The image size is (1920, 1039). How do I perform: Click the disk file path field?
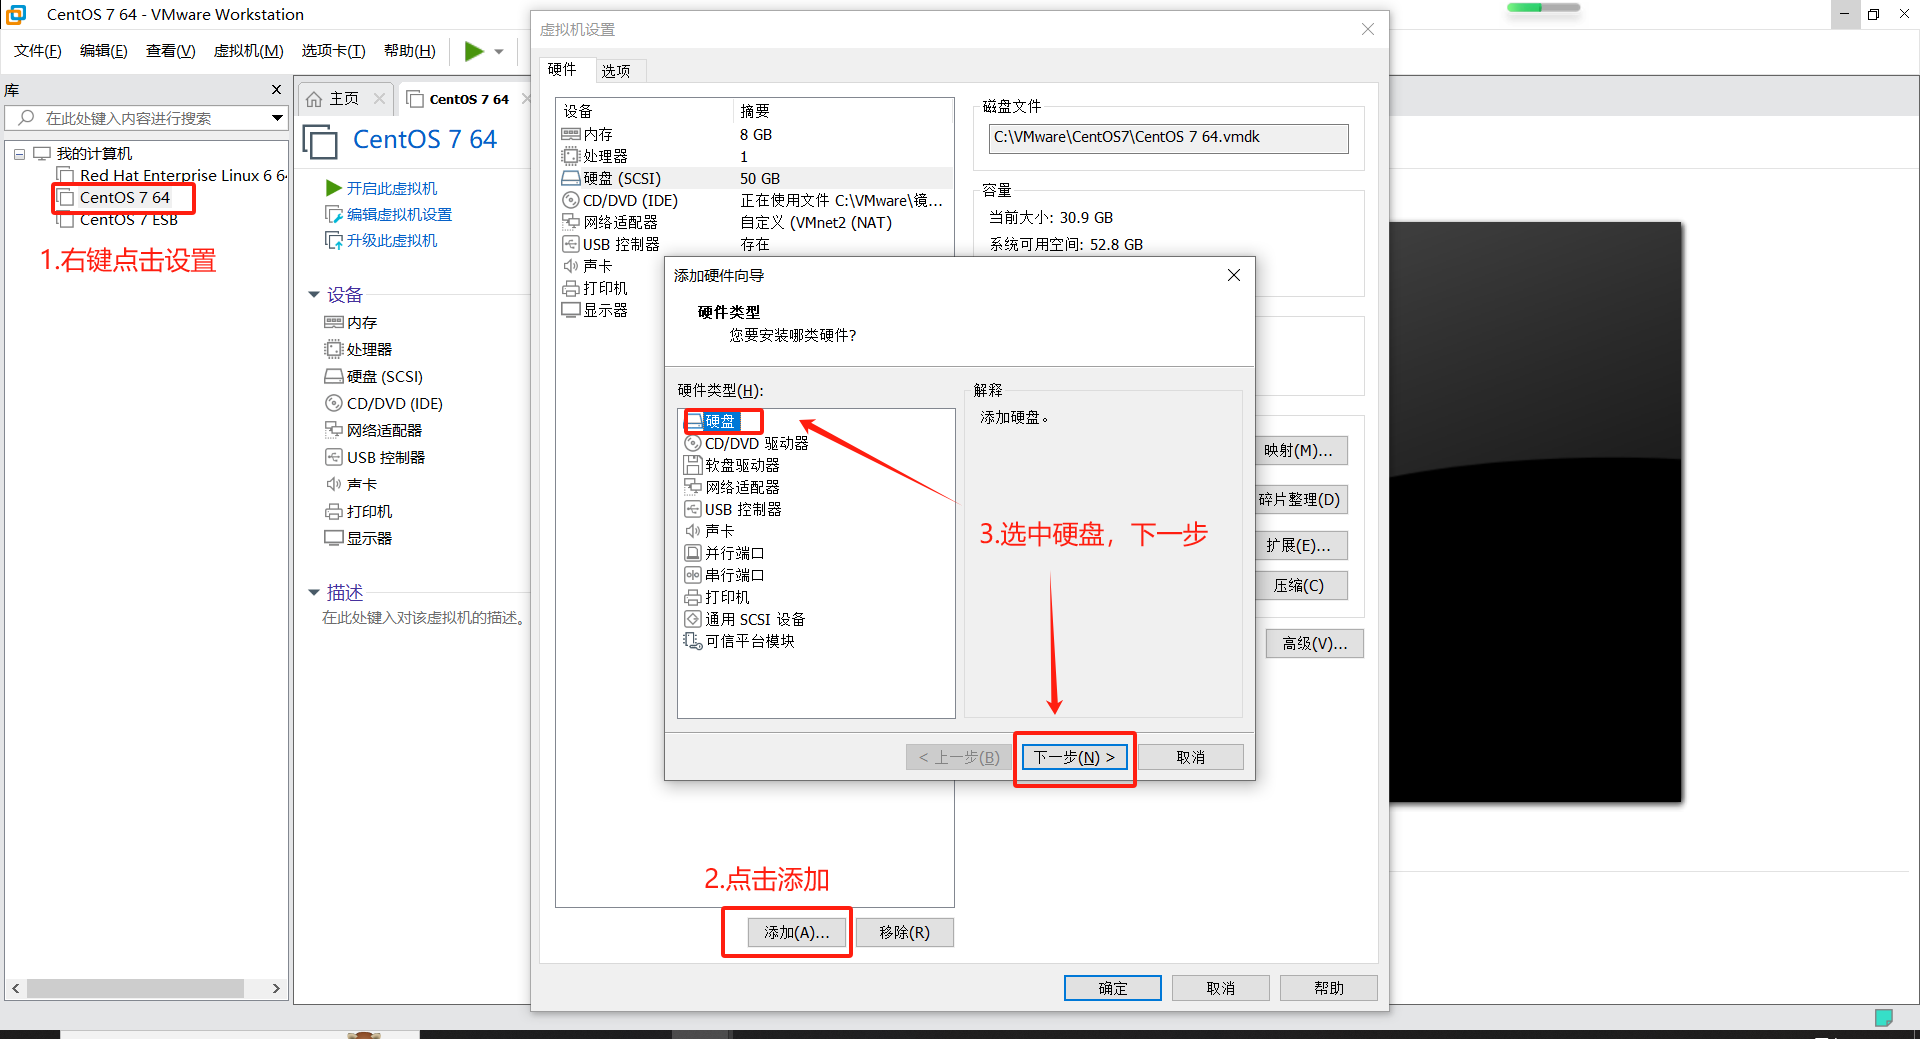1168,138
